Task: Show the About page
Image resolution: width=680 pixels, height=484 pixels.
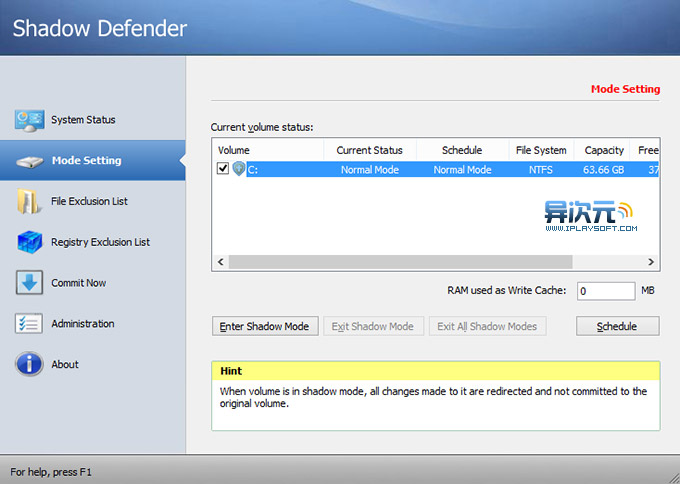Action: click(x=65, y=364)
